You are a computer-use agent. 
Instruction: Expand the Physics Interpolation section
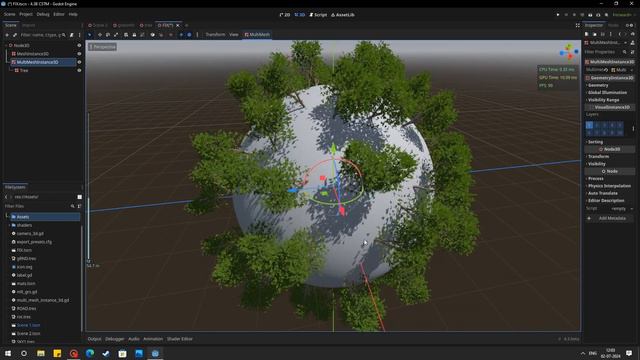coord(610,186)
